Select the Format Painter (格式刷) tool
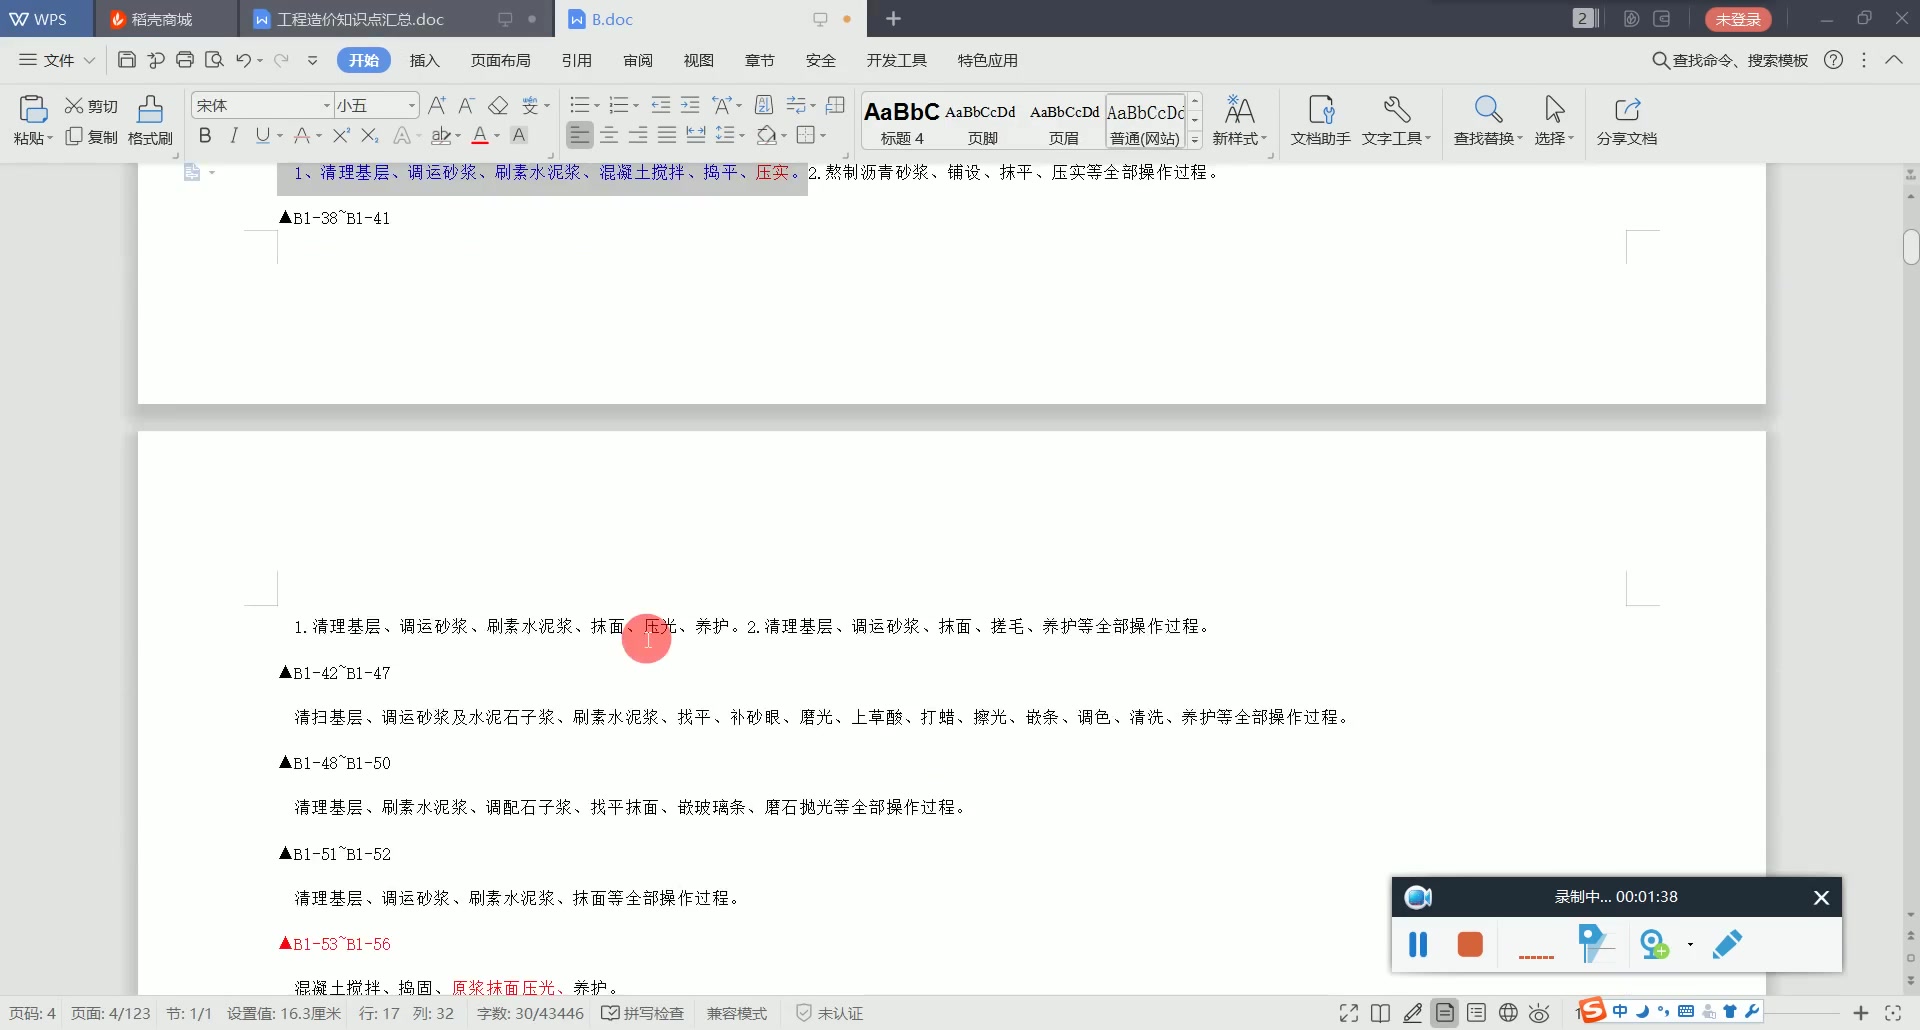Image resolution: width=1920 pixels, height=1030 pixels. pyautogui.click(x=150, y=120)
